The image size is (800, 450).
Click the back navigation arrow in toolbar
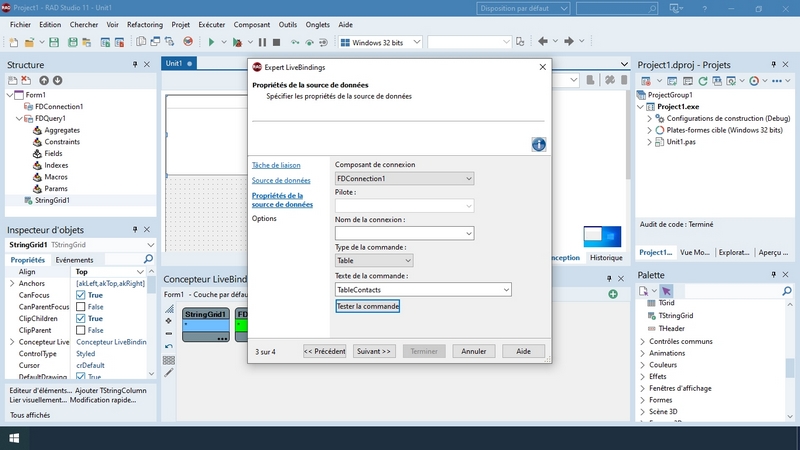543,42
